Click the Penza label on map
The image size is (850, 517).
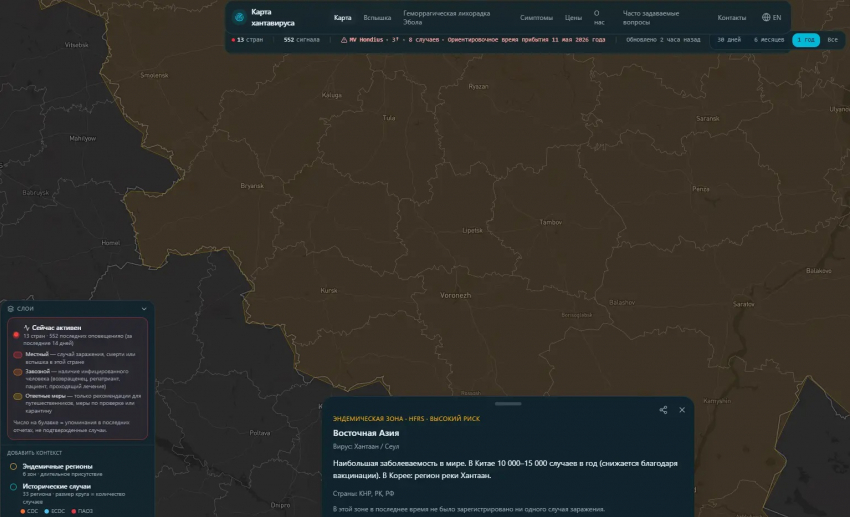click(701, 189)
